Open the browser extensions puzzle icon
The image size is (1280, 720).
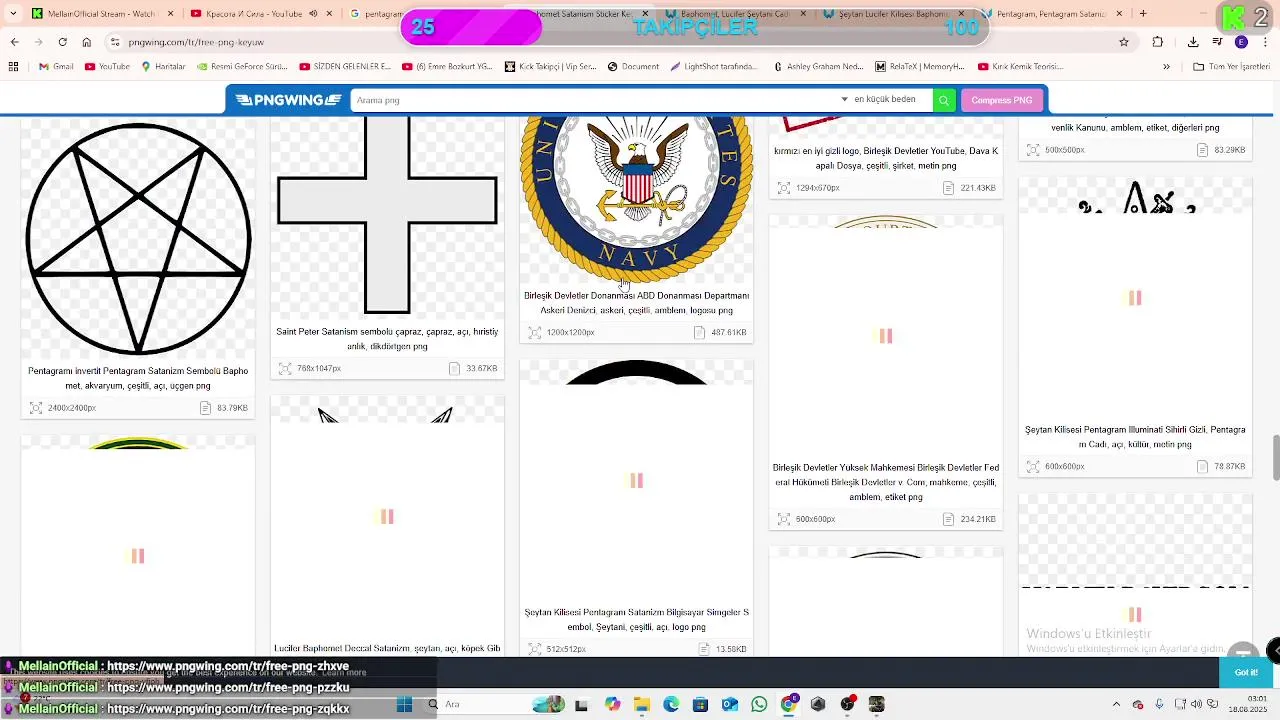(1158, 42)
